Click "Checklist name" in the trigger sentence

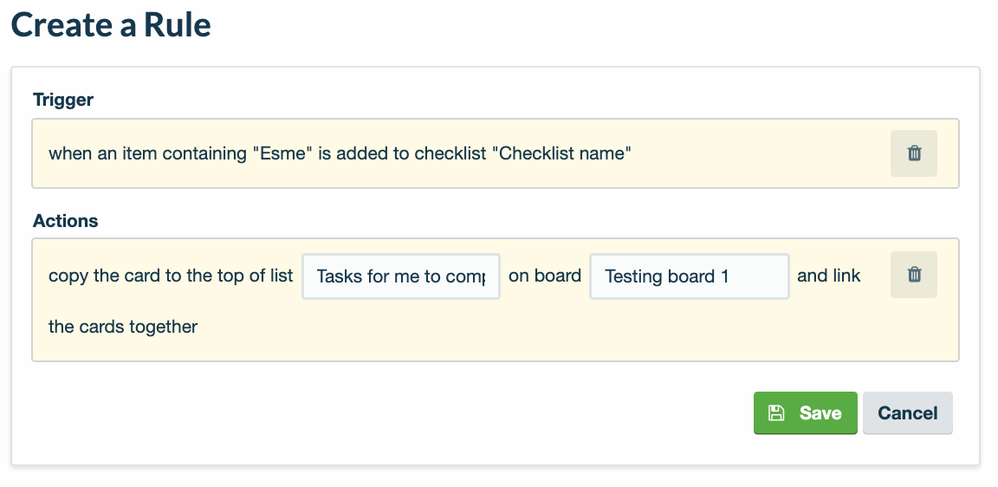[x=565, y=154]
